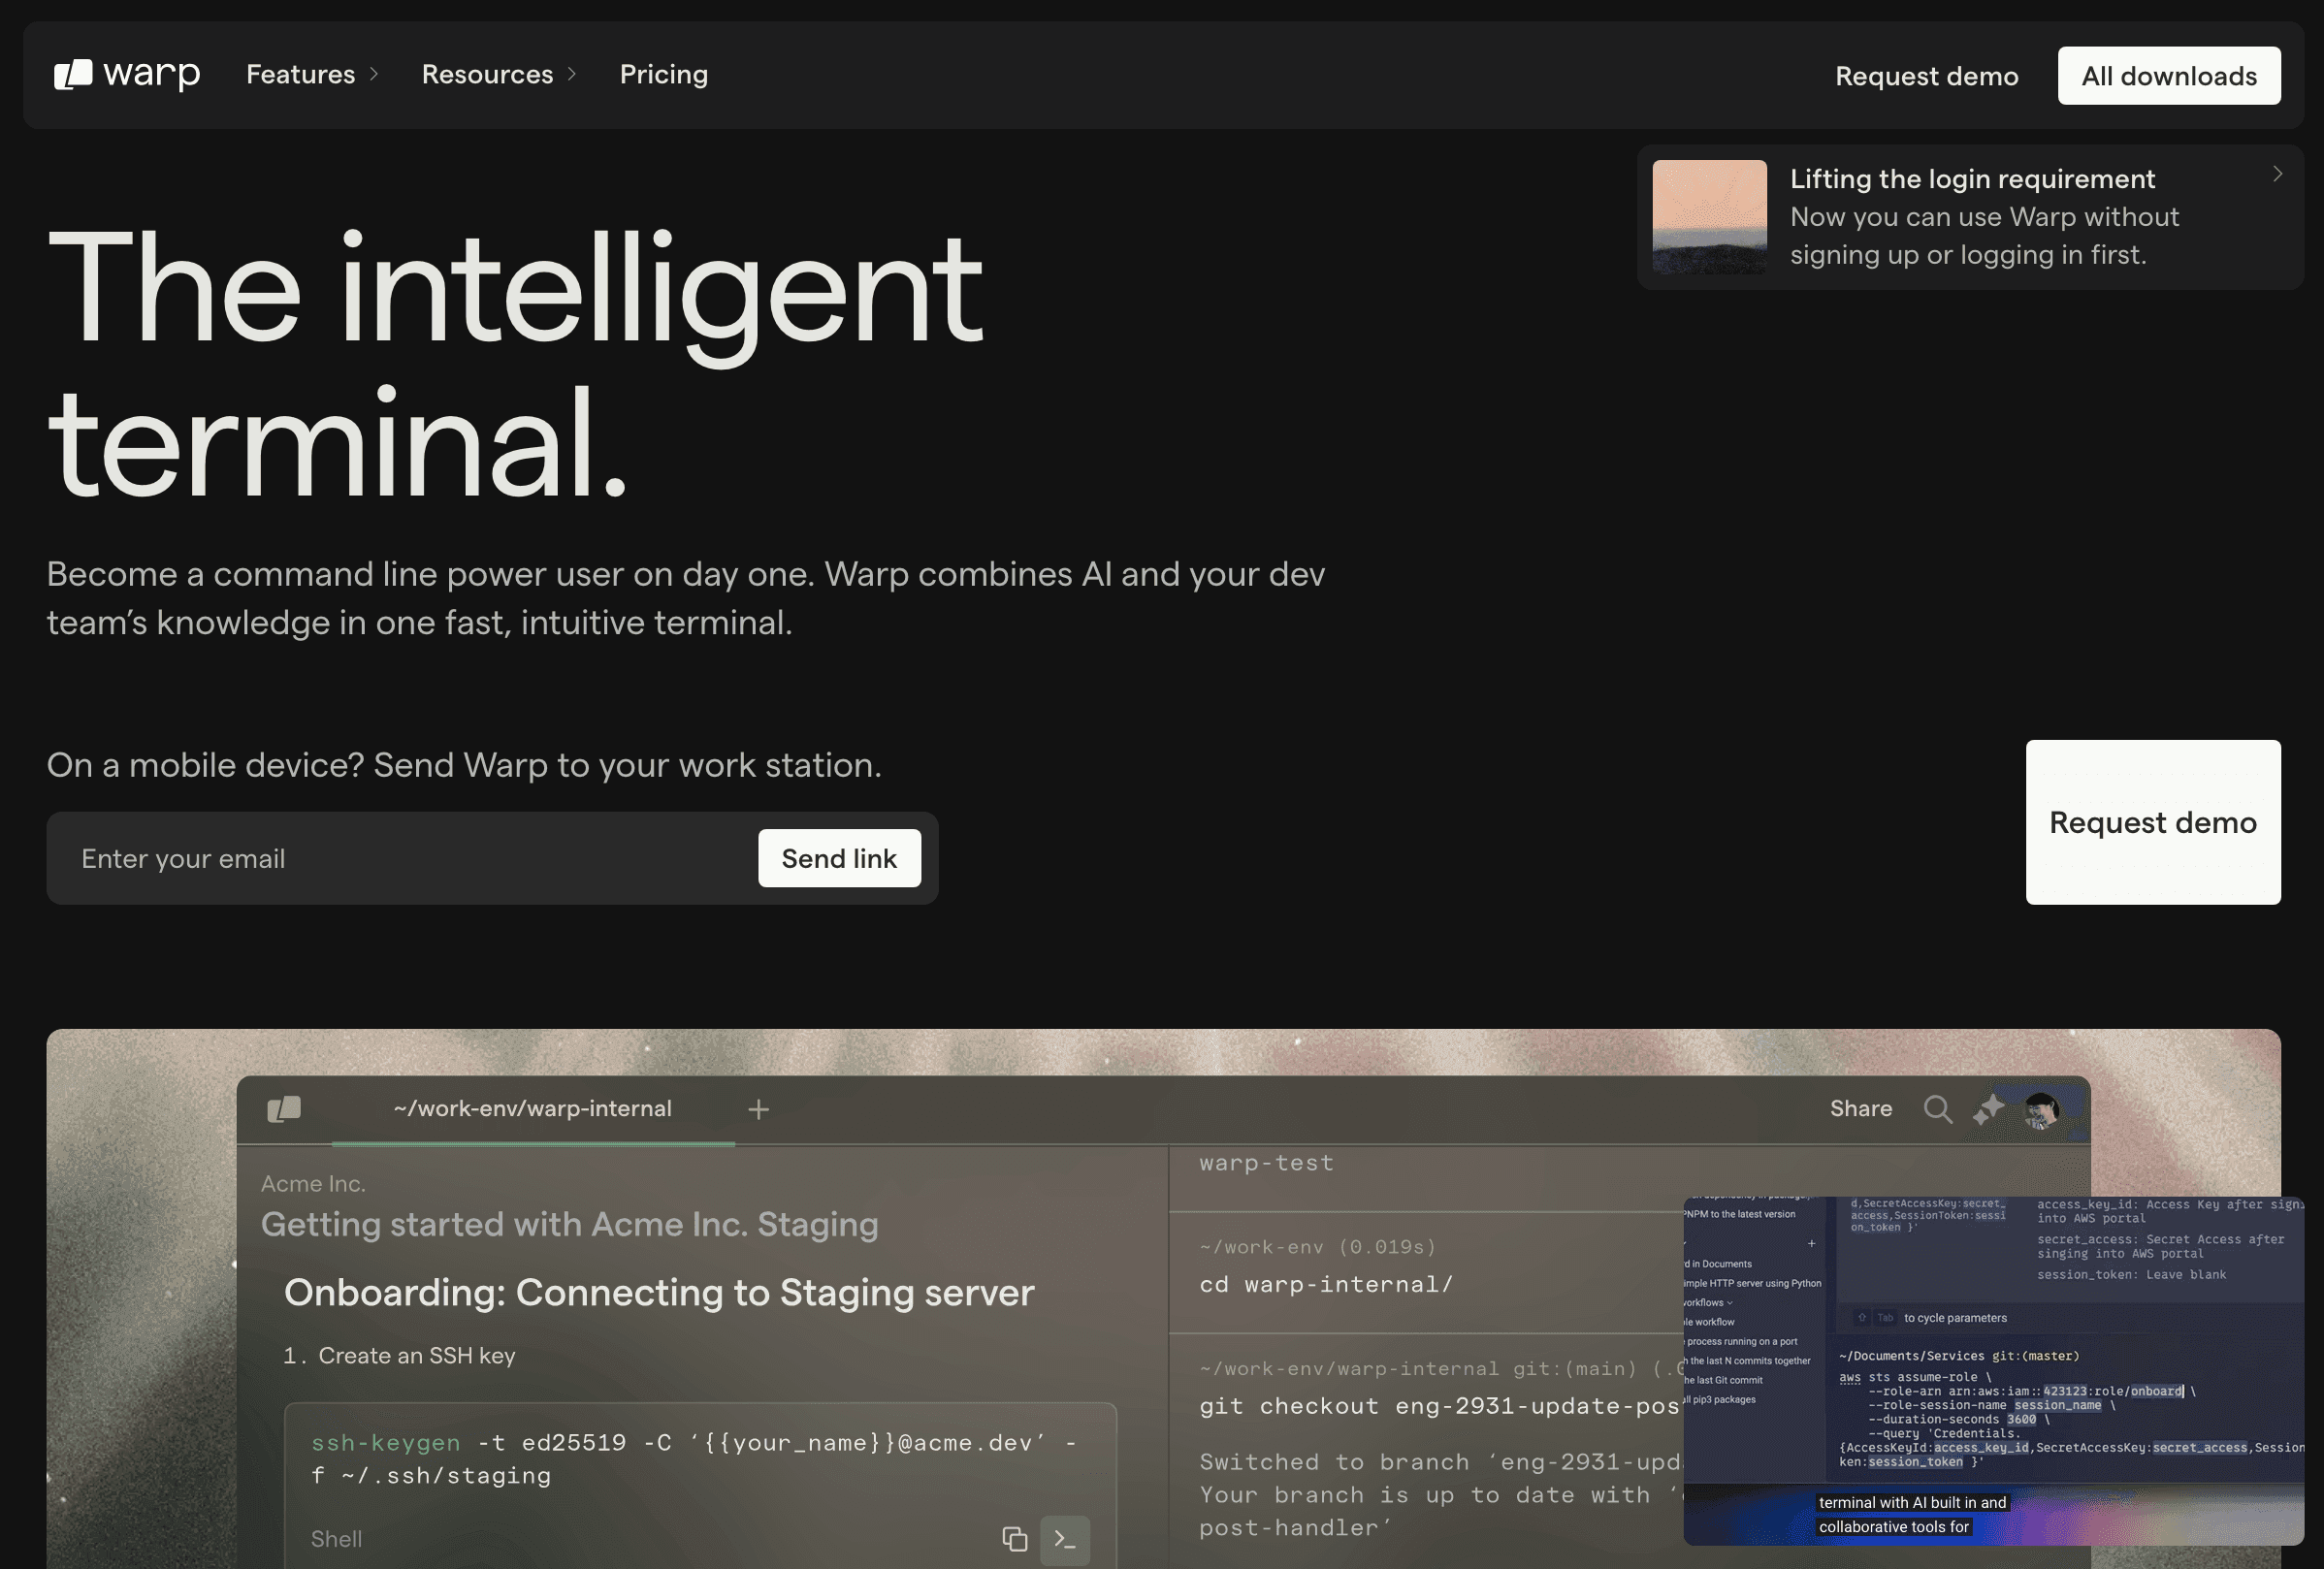
Task: Open the Pricing page
Action: (663, 74)
